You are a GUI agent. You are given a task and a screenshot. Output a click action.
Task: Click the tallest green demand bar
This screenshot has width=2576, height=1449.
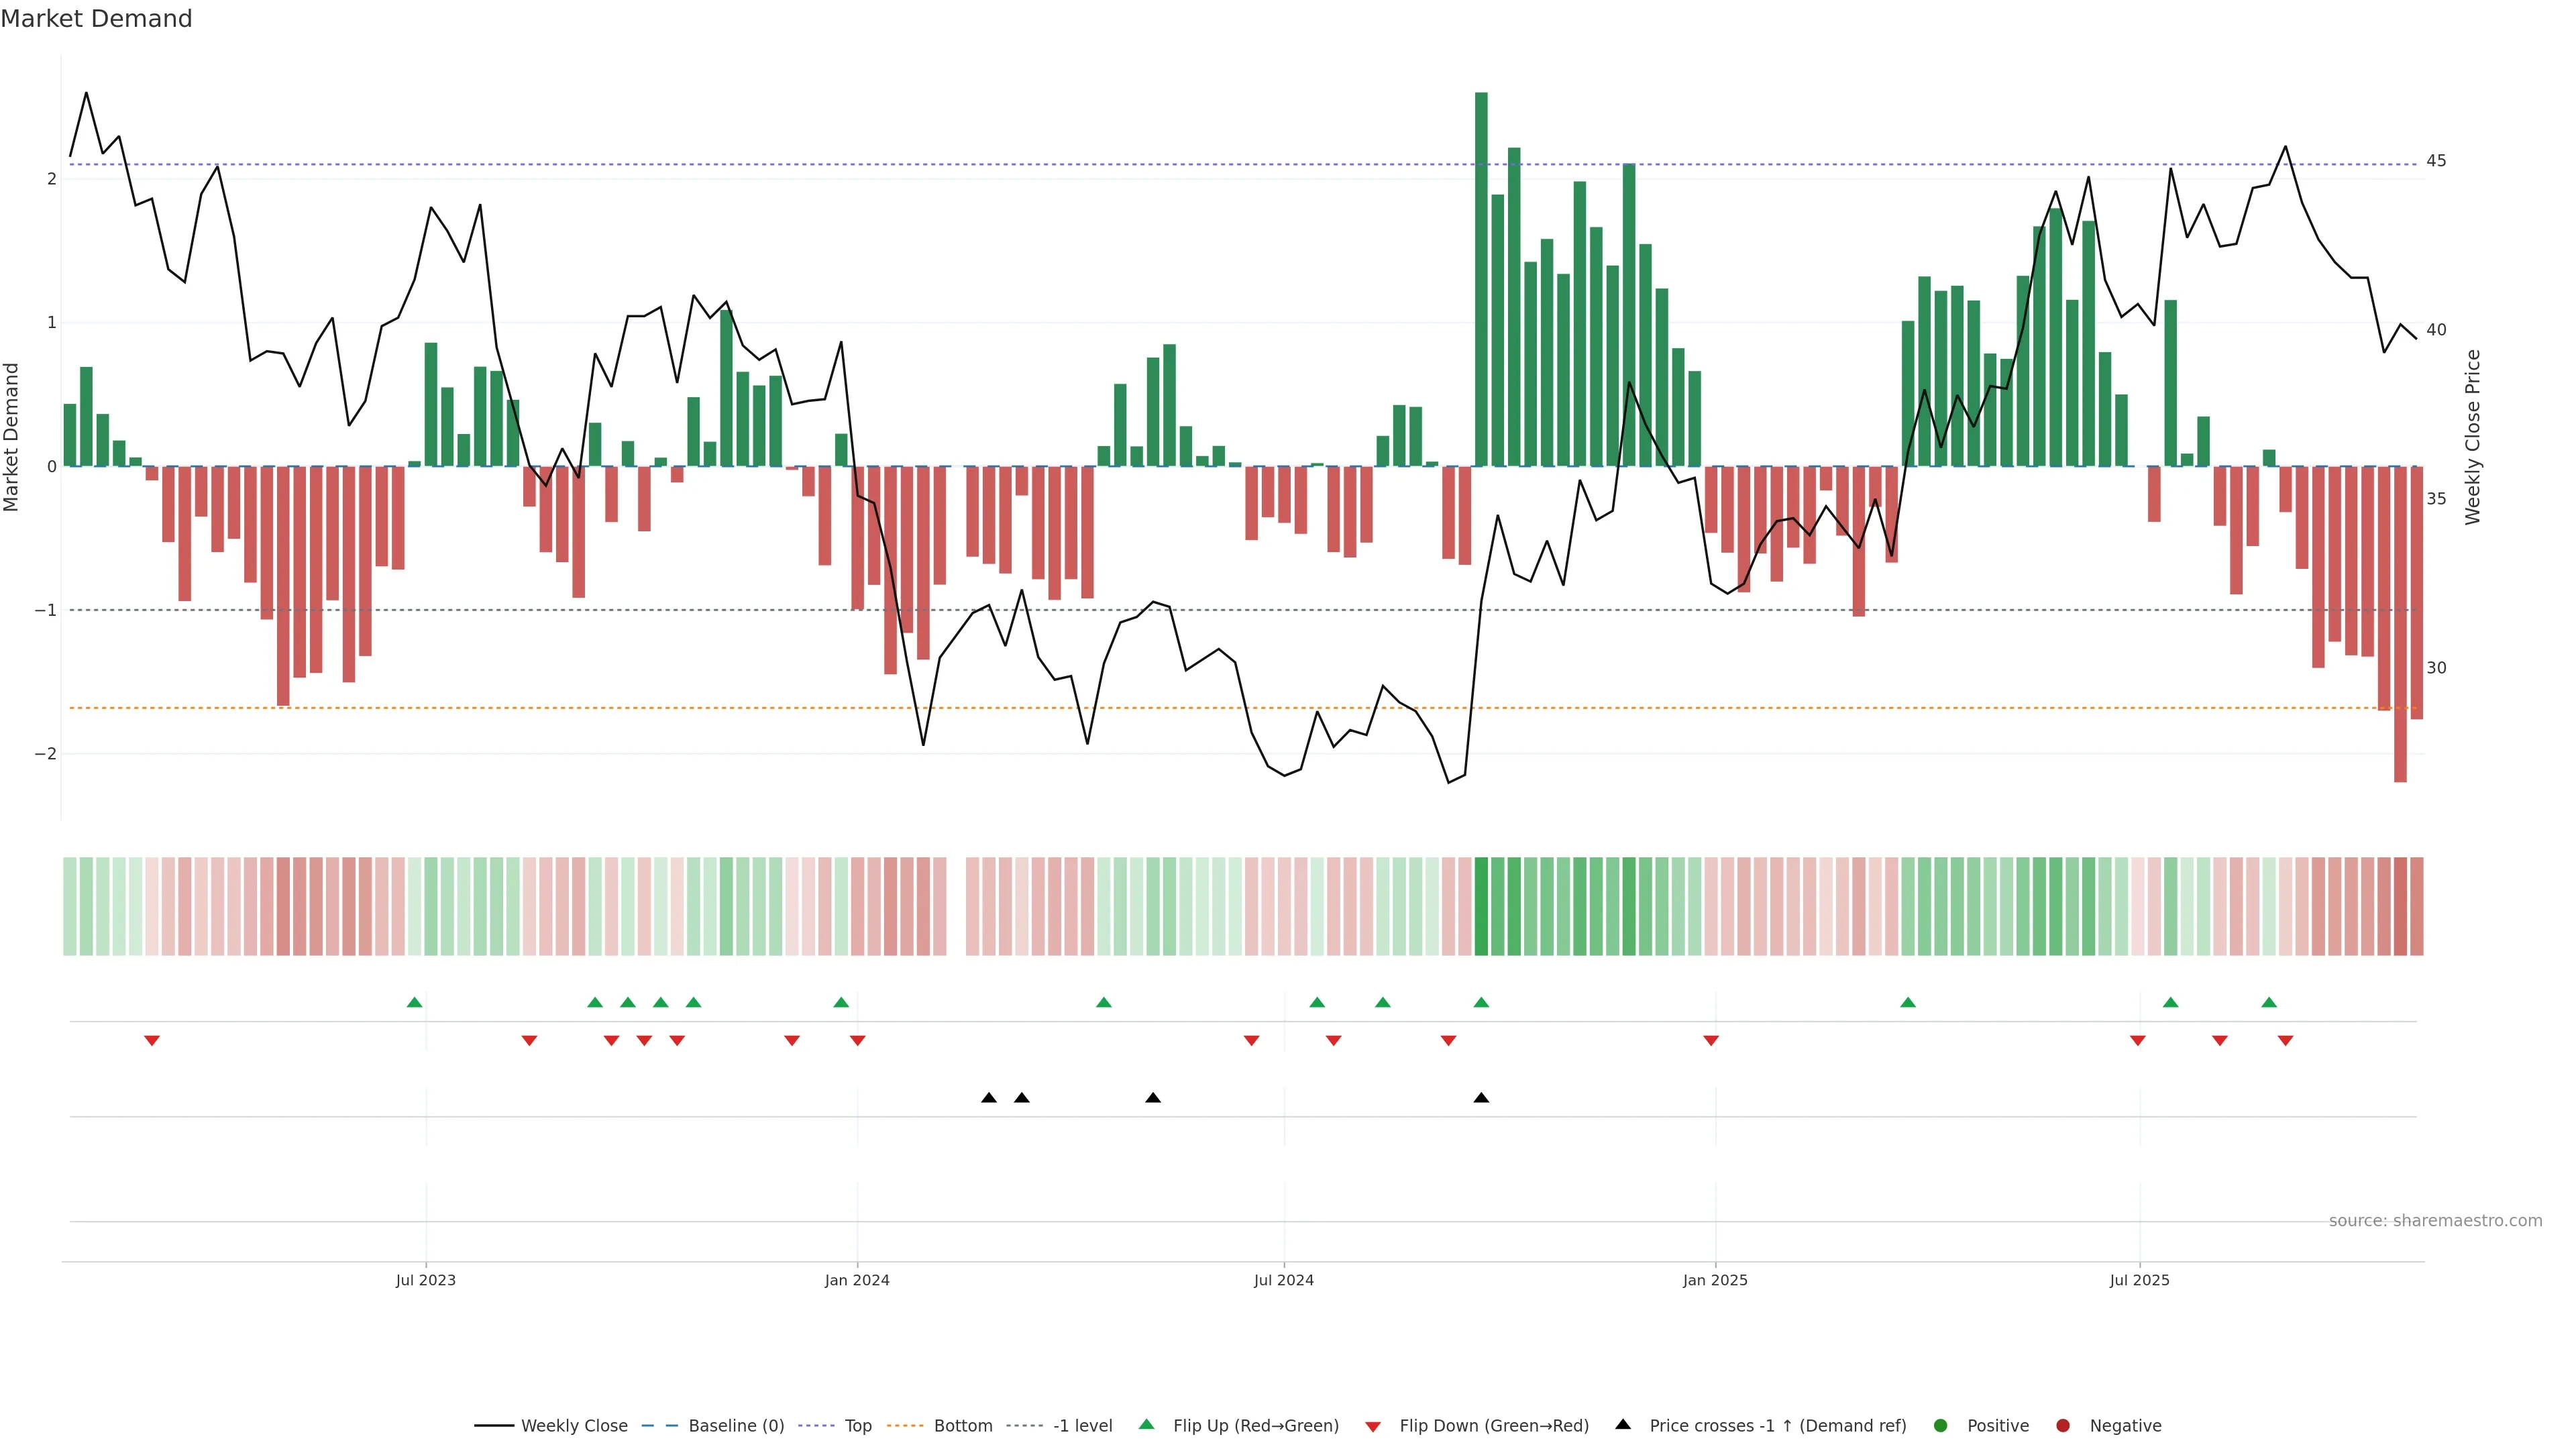1481,280
